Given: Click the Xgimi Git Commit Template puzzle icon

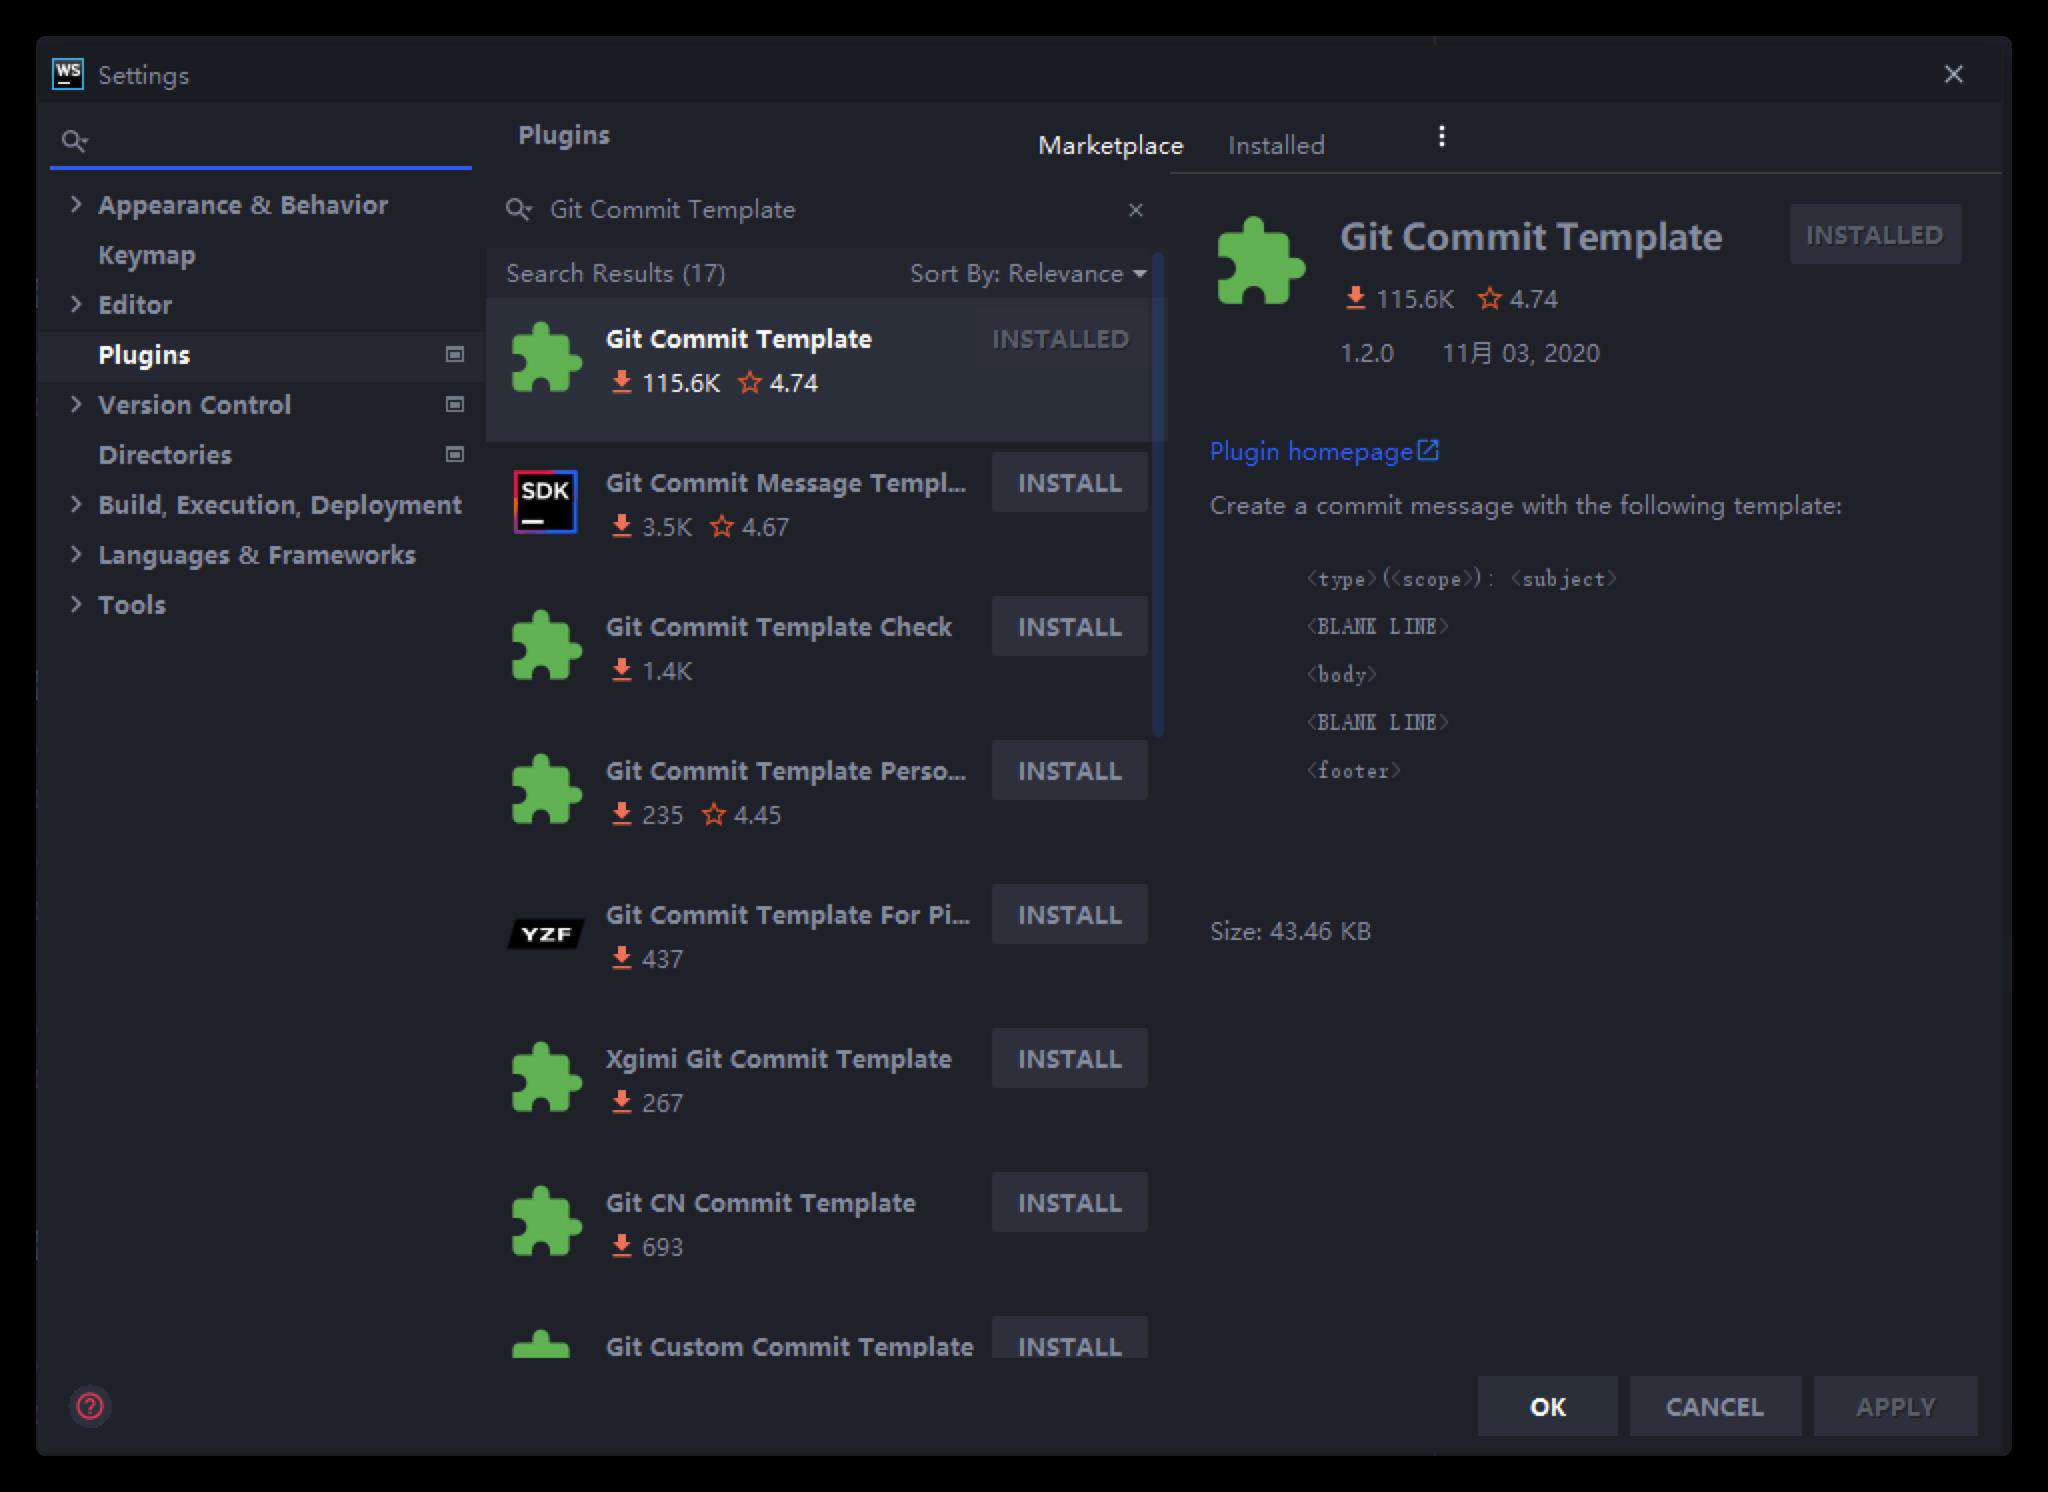Looking at the screenshot, I should (x=546, y=1078).
